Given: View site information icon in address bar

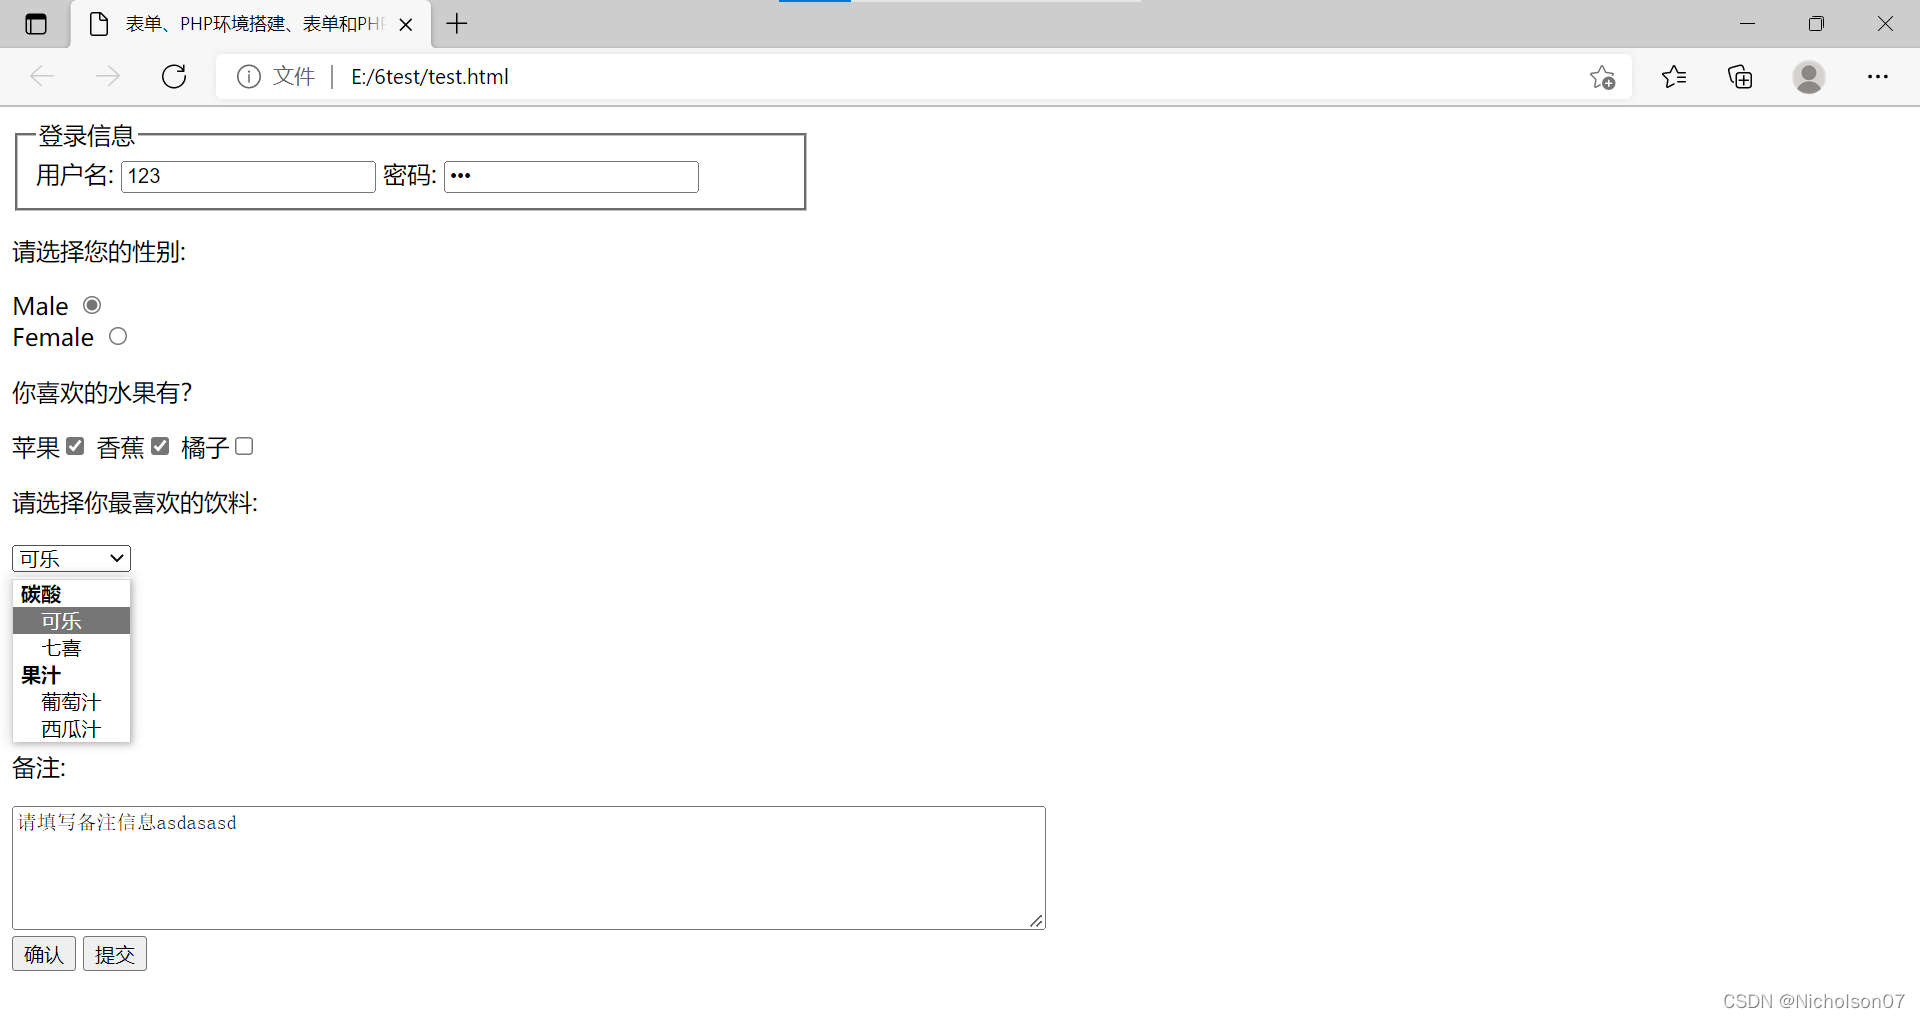Looking at the screenshot, I should point(249,77).
